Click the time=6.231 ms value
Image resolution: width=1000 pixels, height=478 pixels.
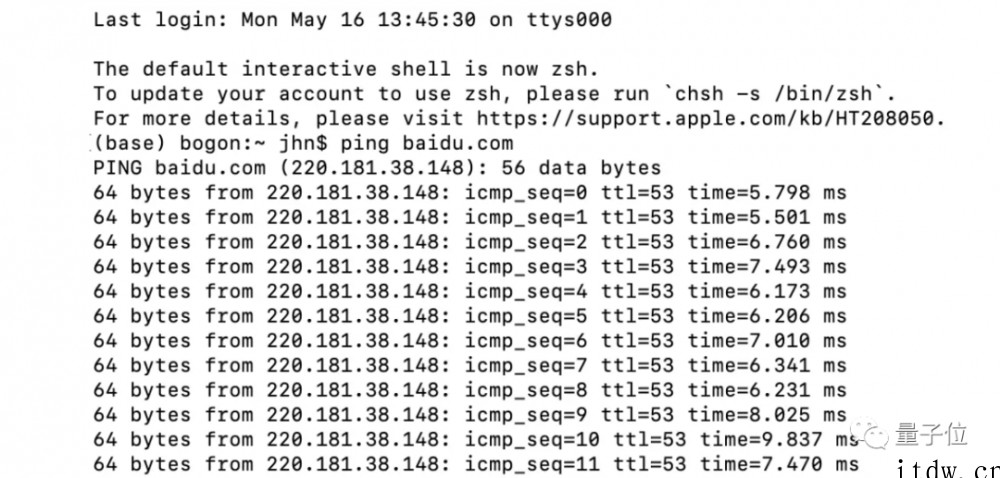[767, 390]
